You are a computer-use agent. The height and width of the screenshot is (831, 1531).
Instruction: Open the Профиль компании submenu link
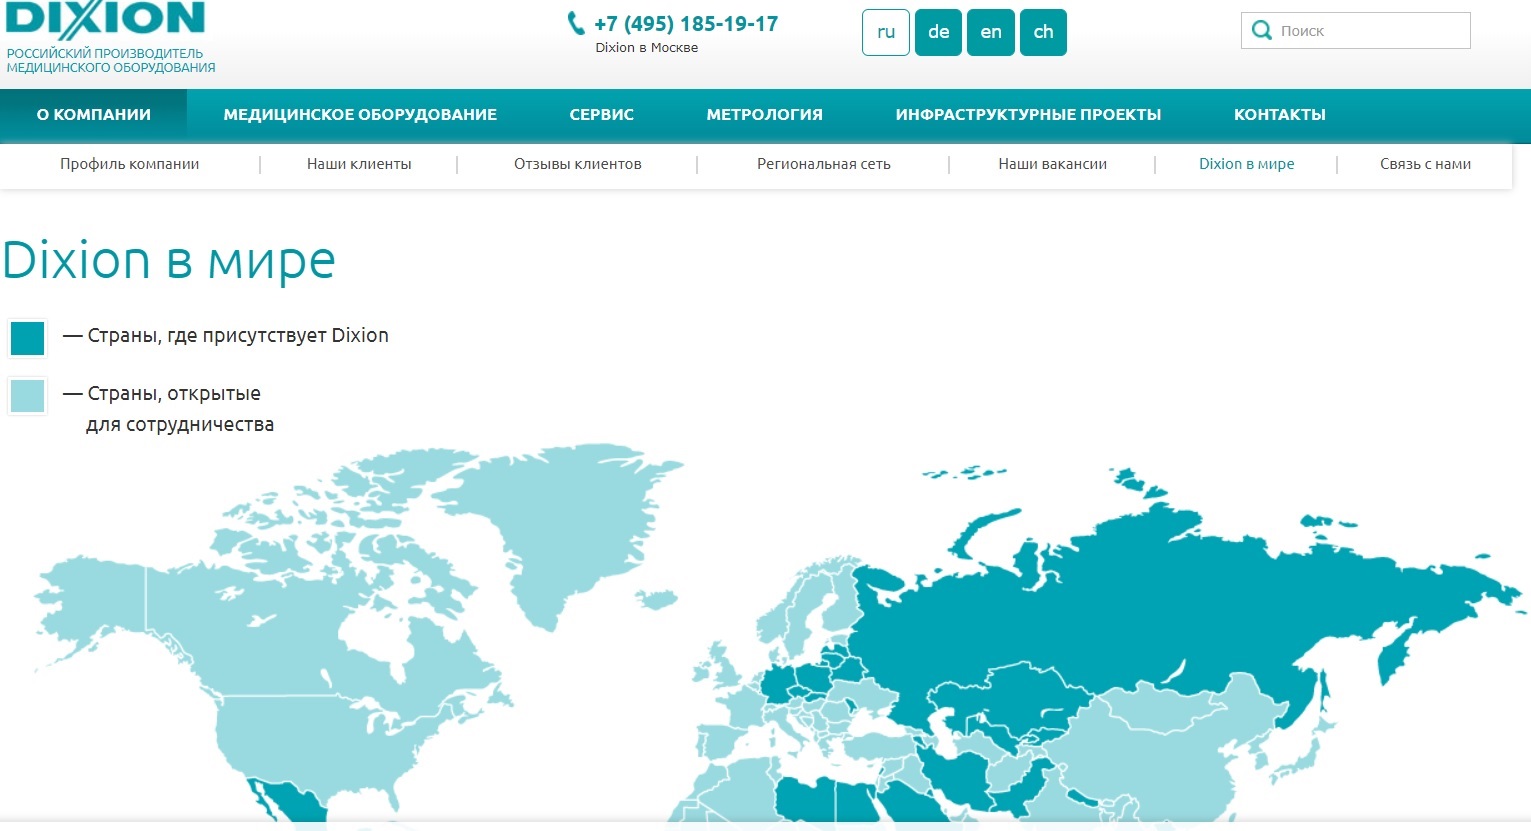coord(130,164)
